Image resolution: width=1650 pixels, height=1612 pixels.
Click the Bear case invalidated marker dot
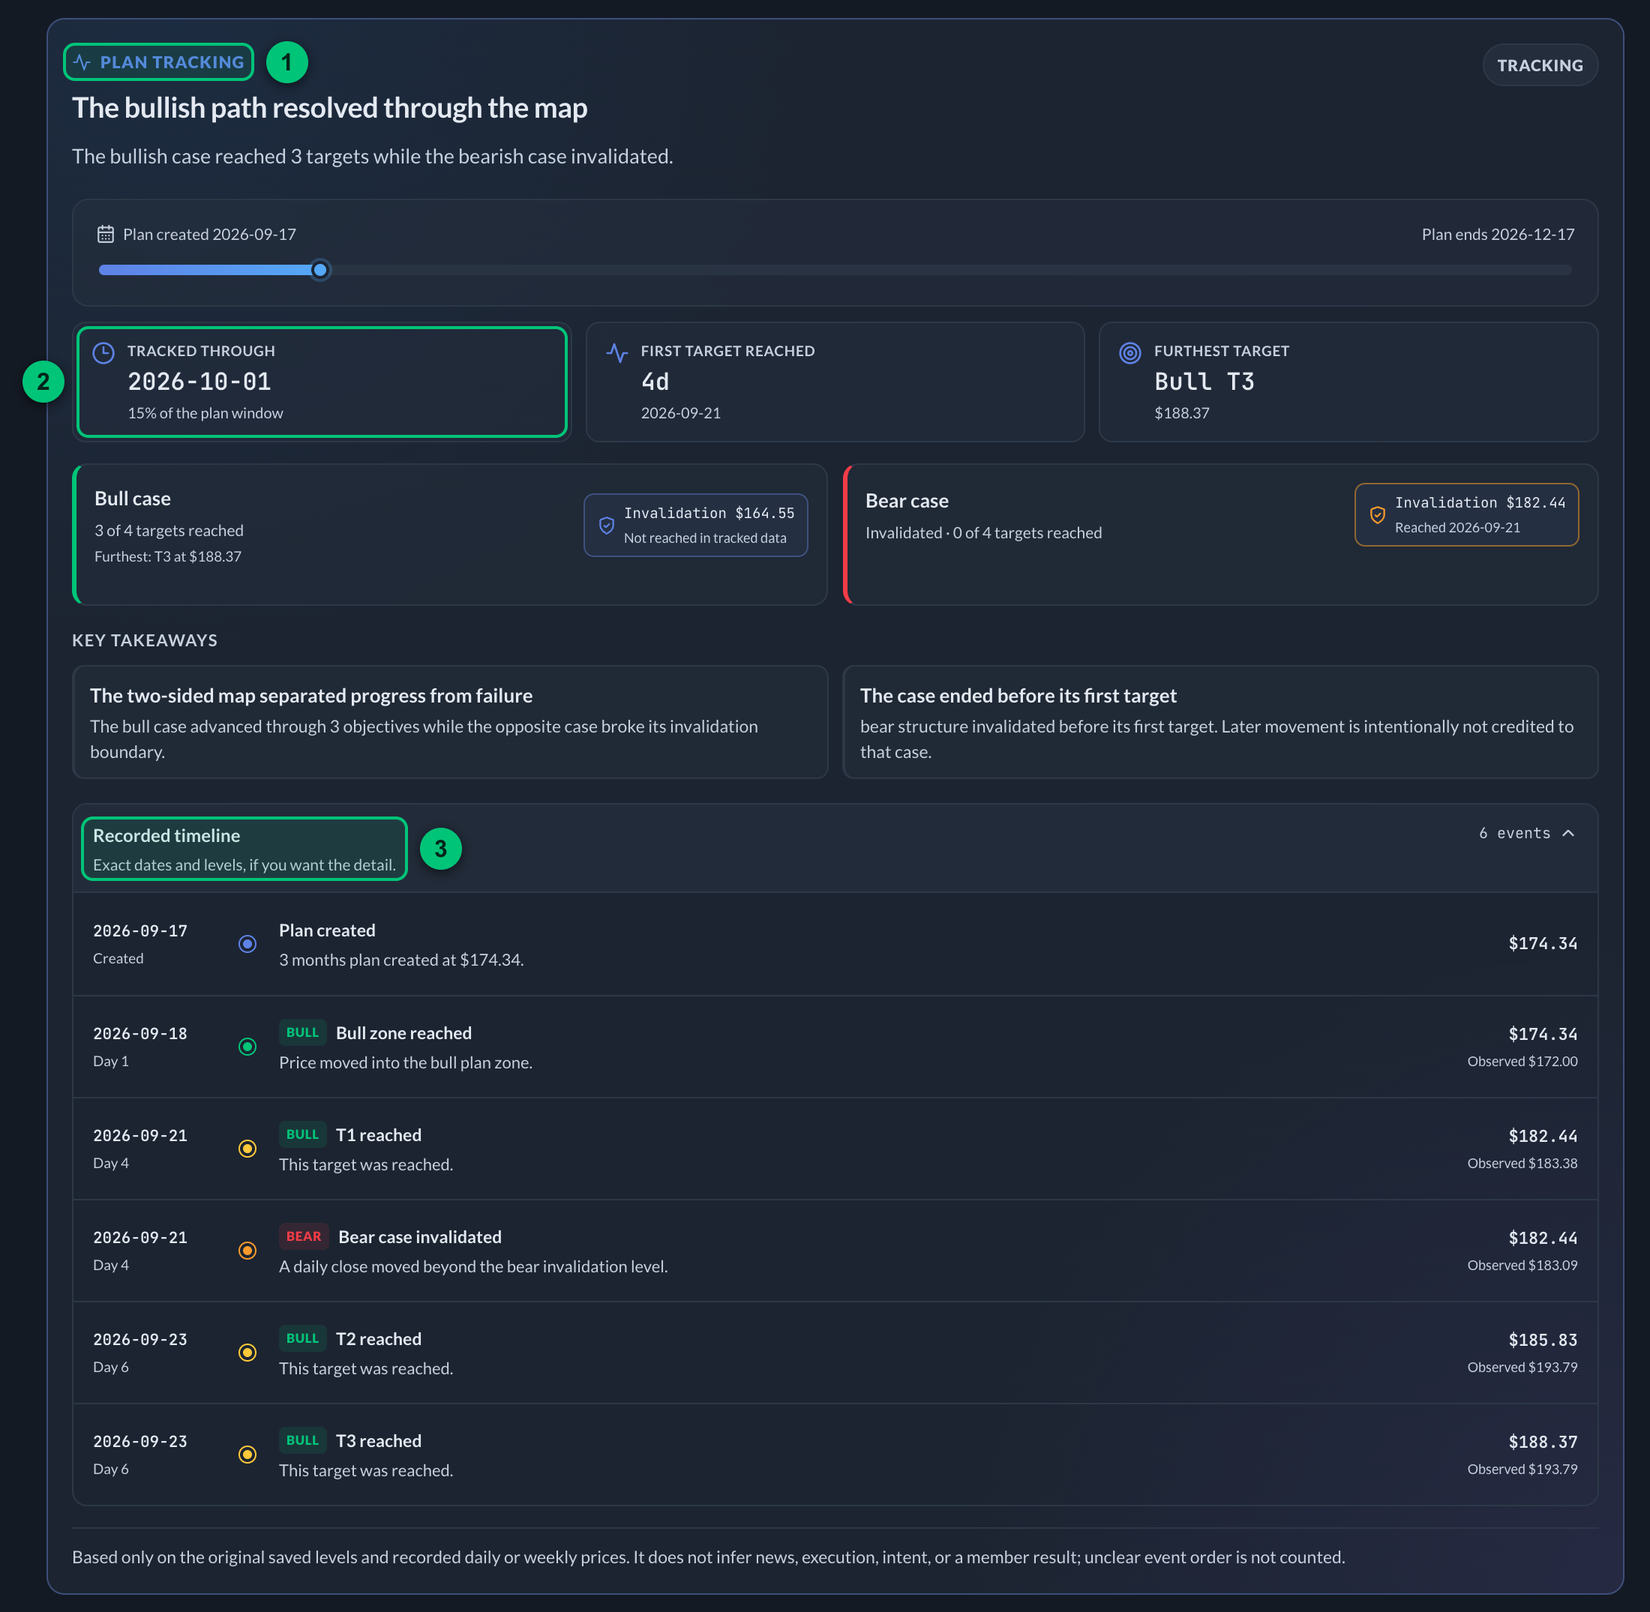247,1251
